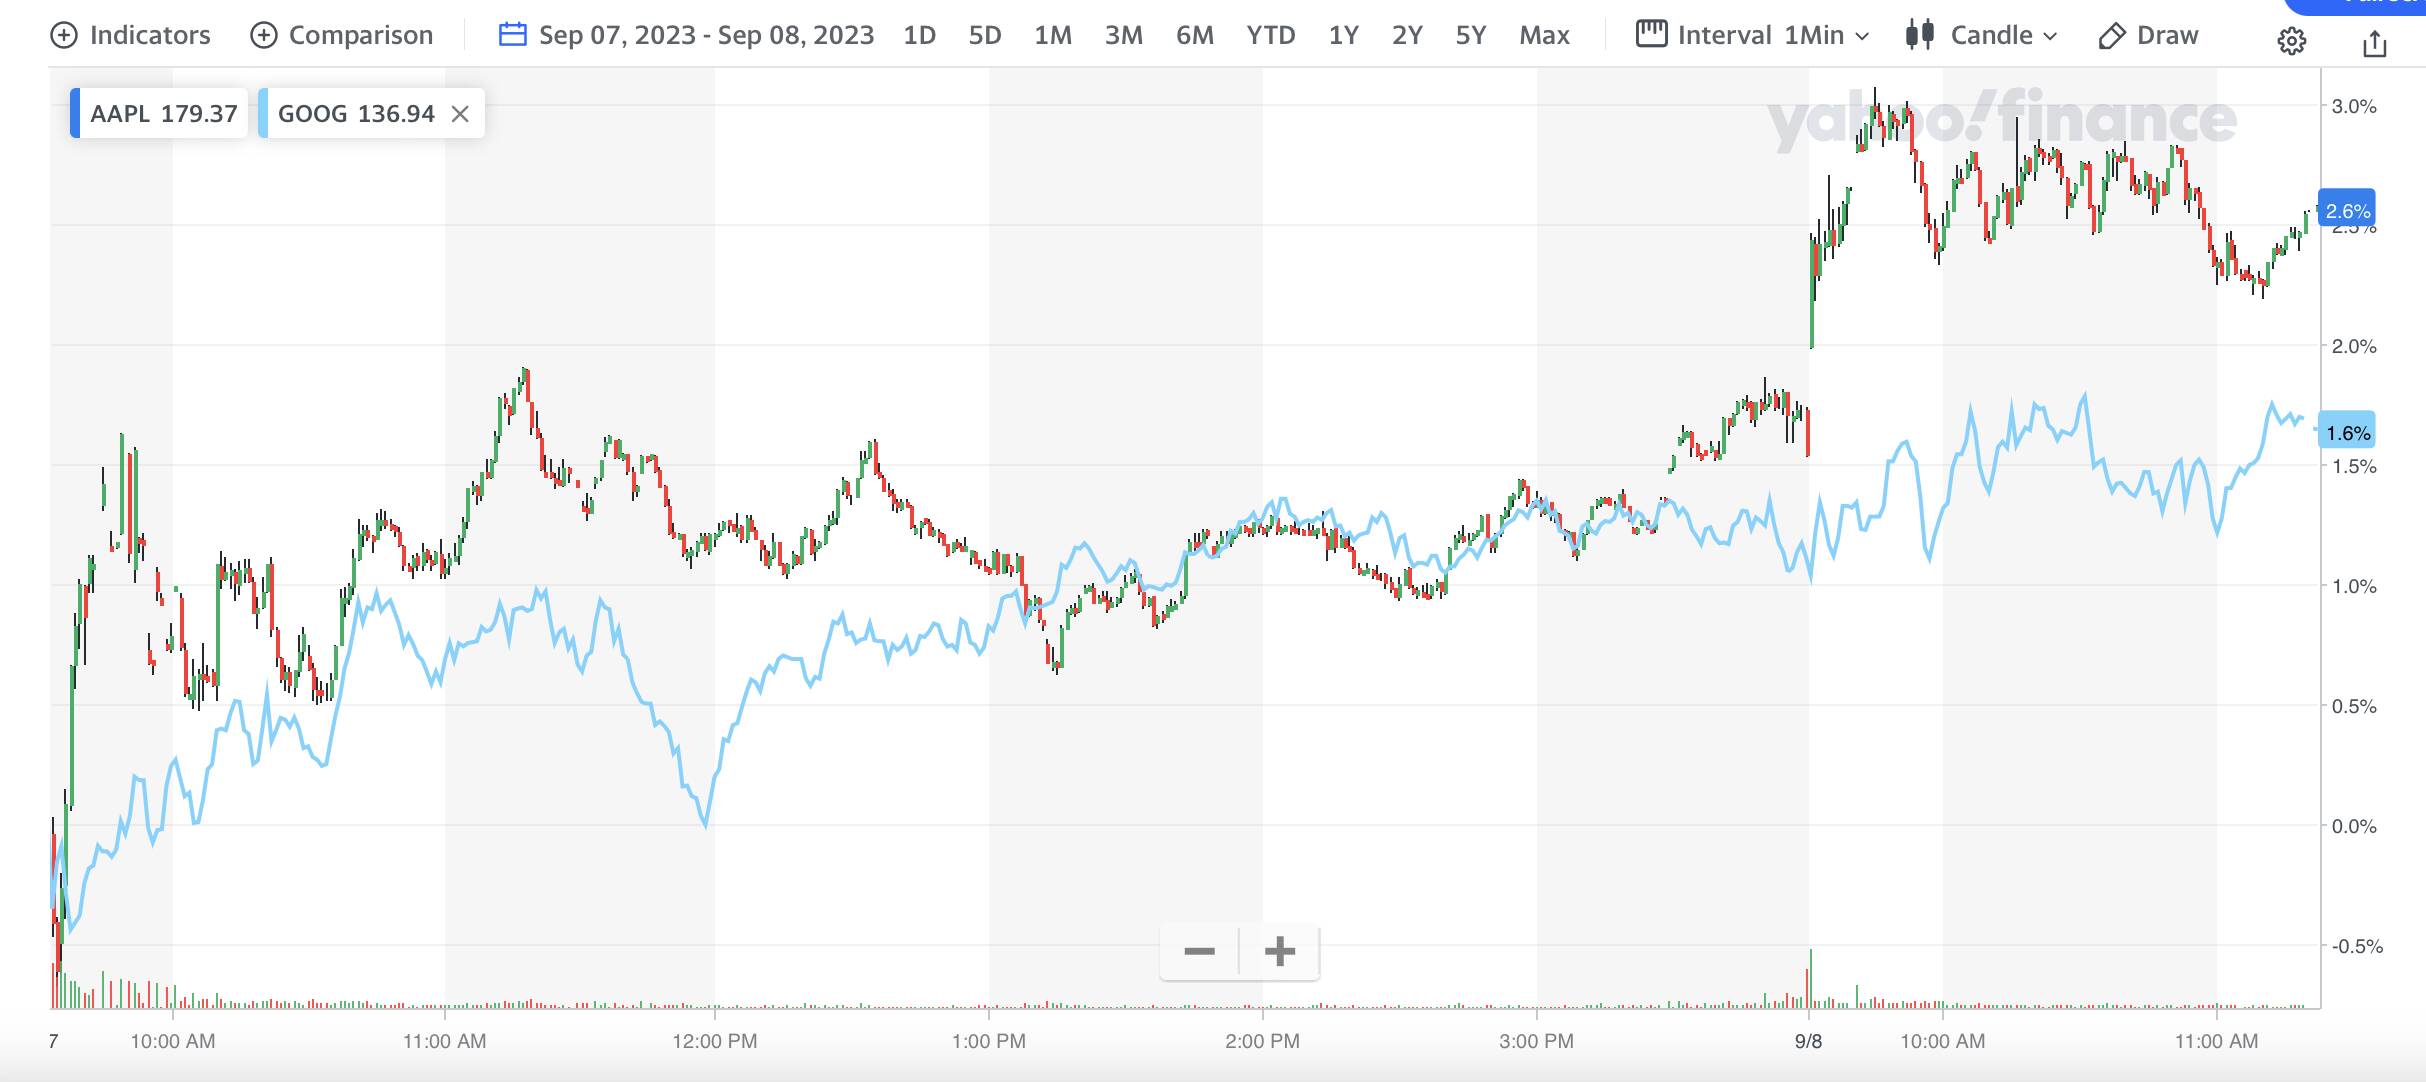Select the 1Y range
The width and height of the screenshot is (2426, 1082).
[x=1344, y=36]
